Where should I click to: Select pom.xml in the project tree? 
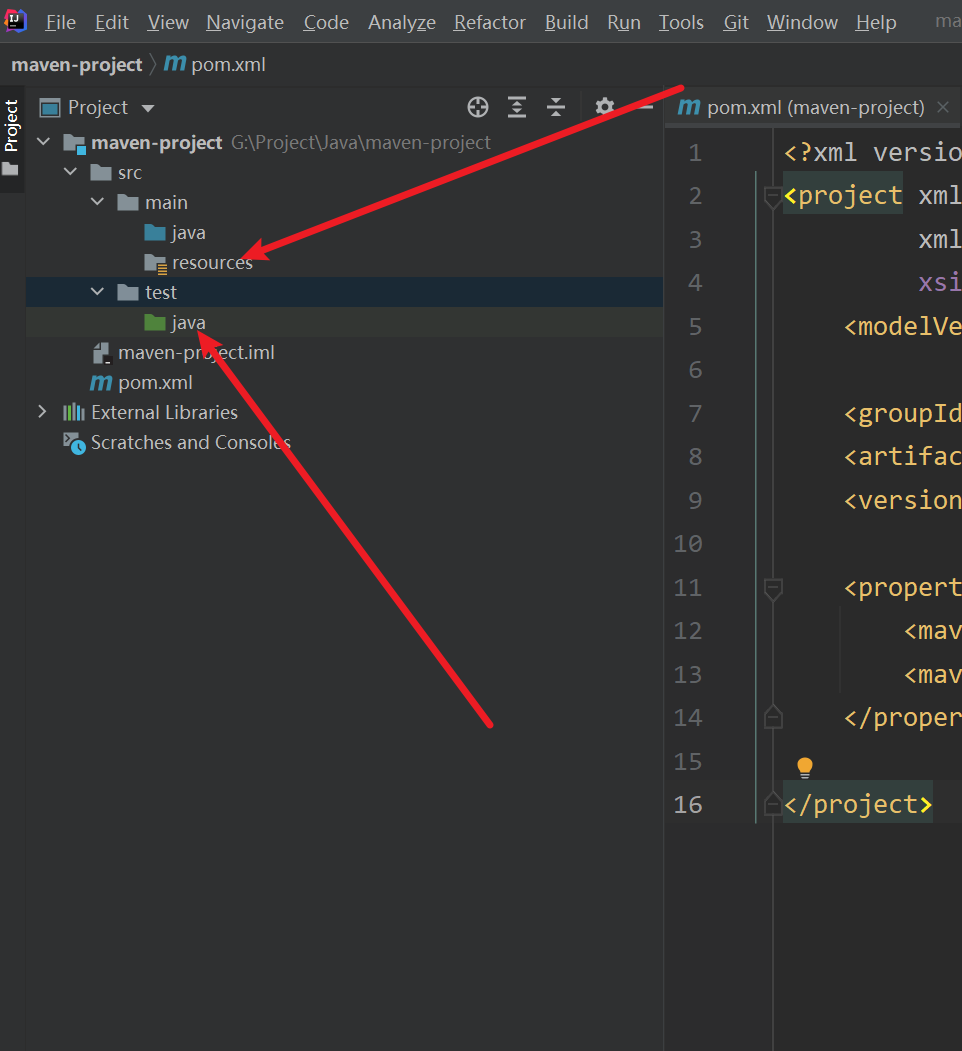click(x=155, y=383)
